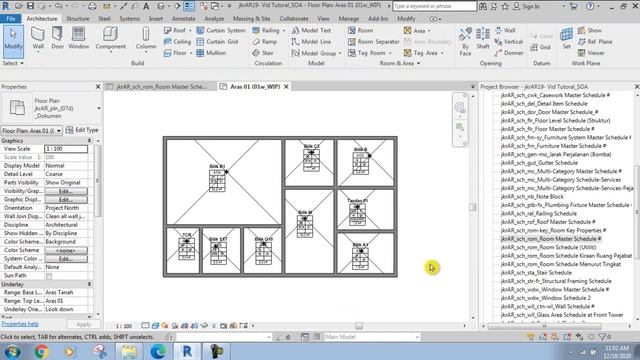This screenshot has height=360, width=640.
Task: Open the Properties help link
Action: pyautogui.click(x=20, y=324)
